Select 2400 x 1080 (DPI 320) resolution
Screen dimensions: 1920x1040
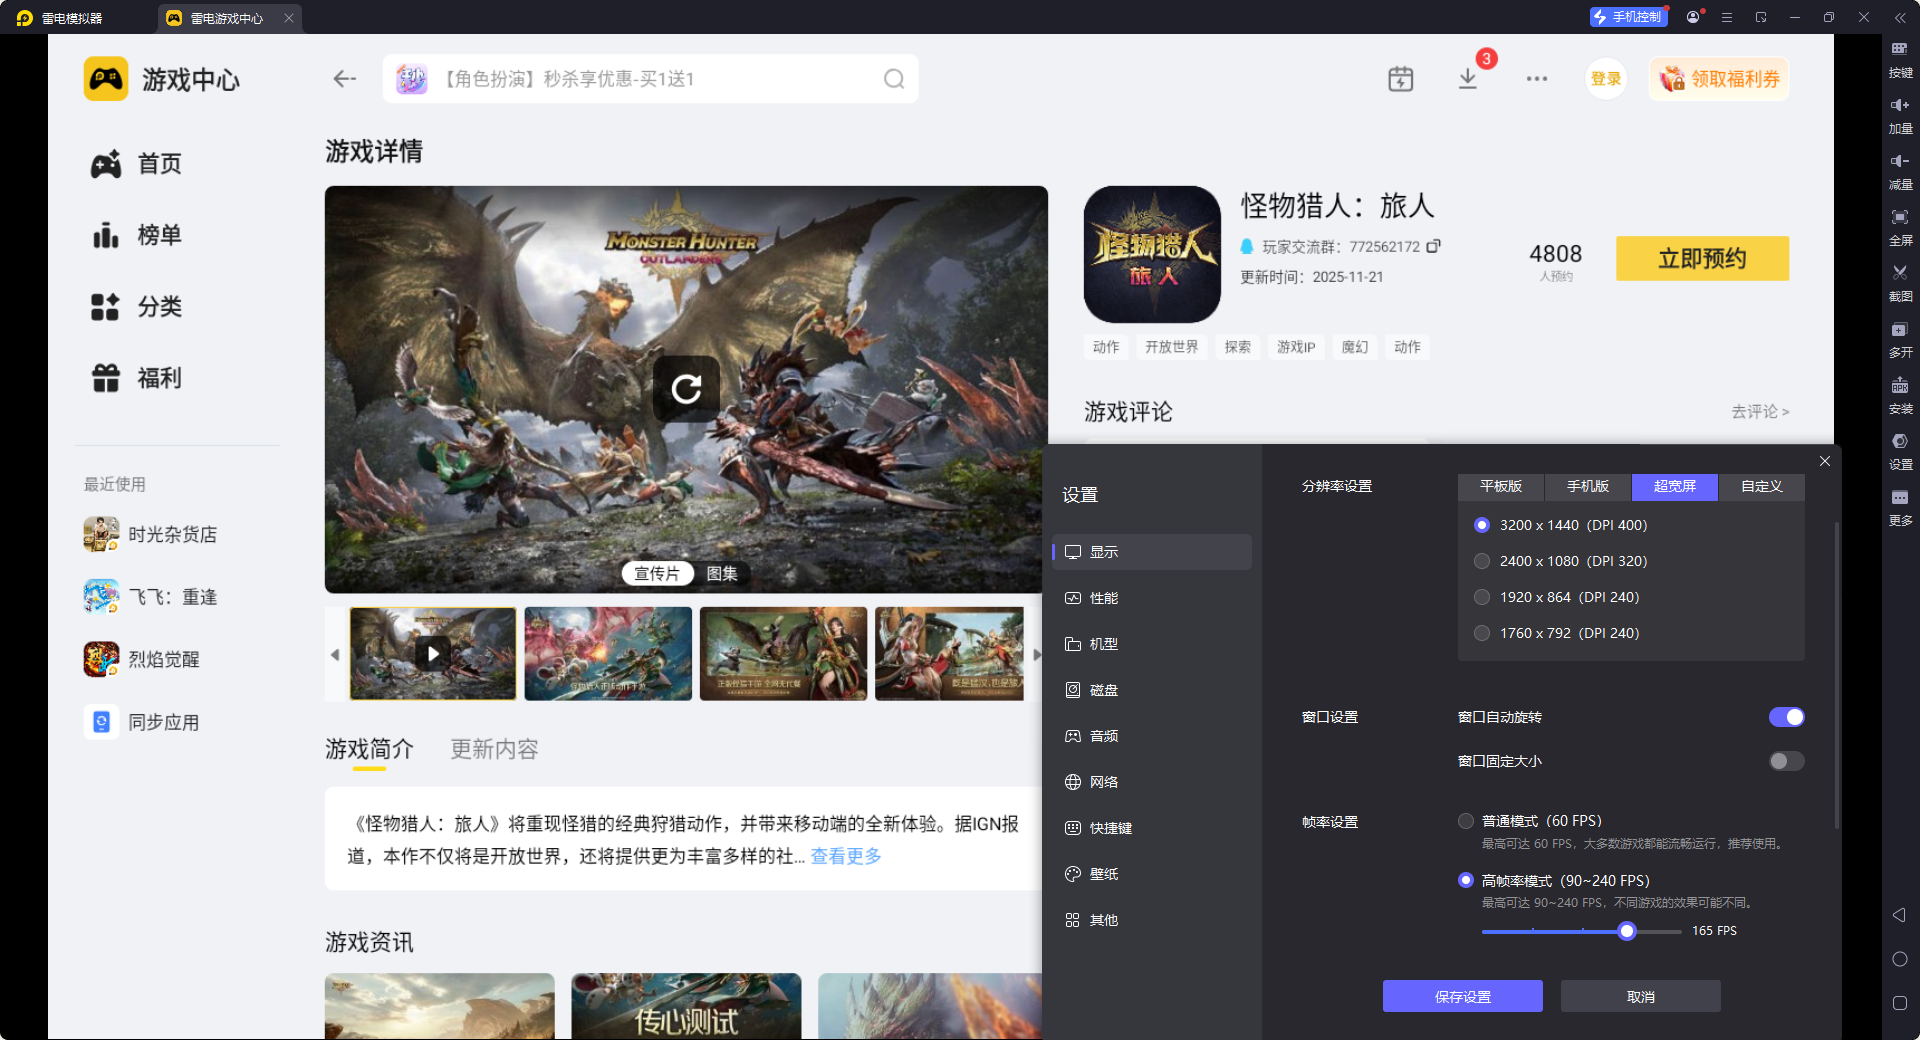tap(1482, 561)
